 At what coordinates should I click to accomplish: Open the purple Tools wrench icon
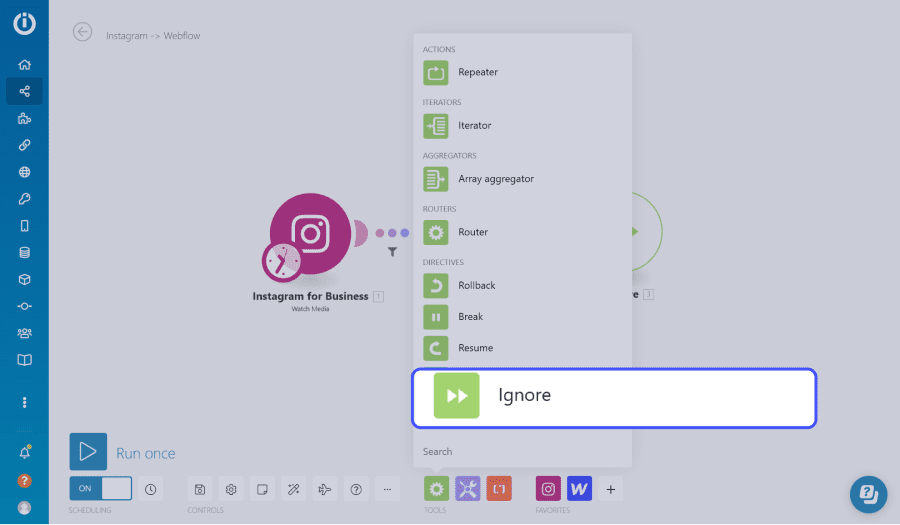(x=468, y=489)
